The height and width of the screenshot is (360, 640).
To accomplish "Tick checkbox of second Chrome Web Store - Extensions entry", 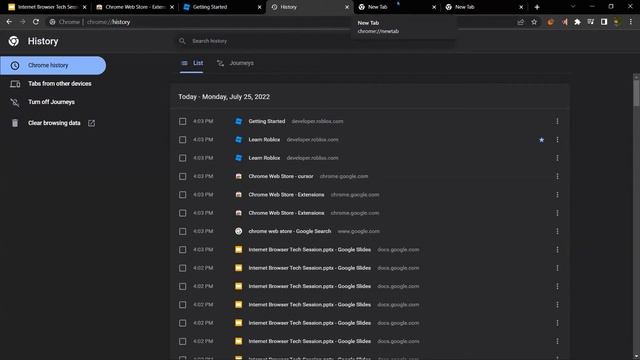I will [x=182, y=213].
